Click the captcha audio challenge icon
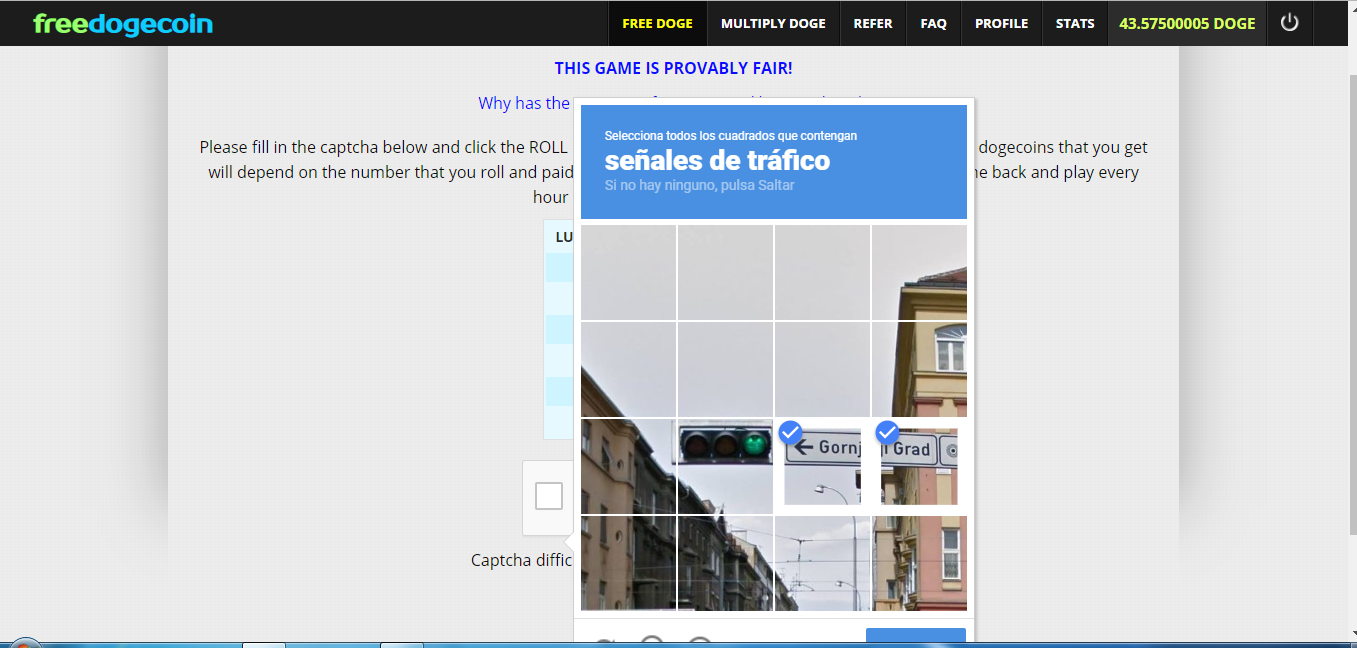Image resolution: width=1357 pixels, height=648 pixels. point(652,642)
